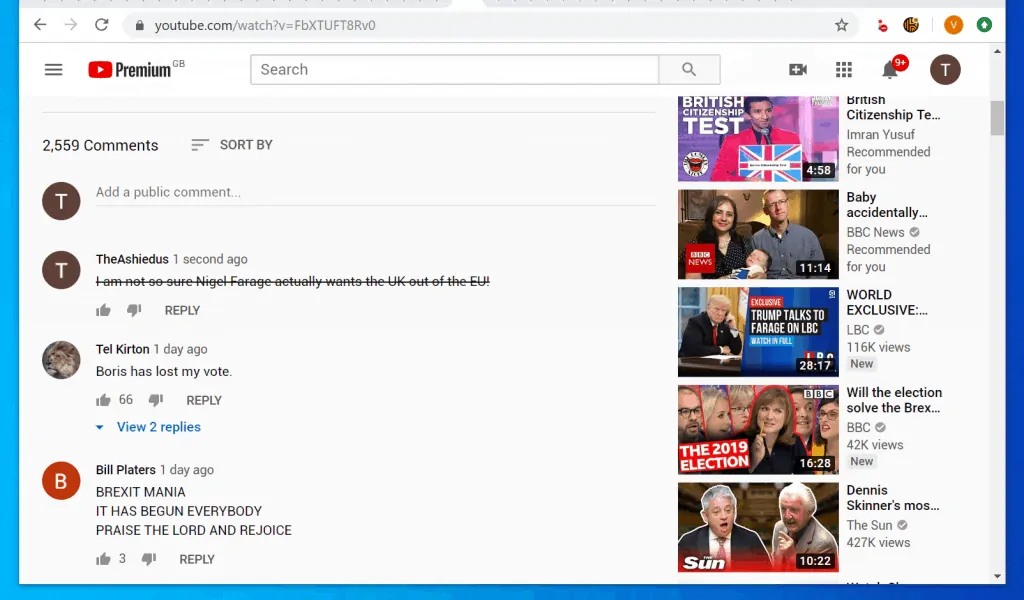Screen dimensions: 1024x600
Task: Like Tel Kirton's comment with thumbs up
Action: point(103,399)
